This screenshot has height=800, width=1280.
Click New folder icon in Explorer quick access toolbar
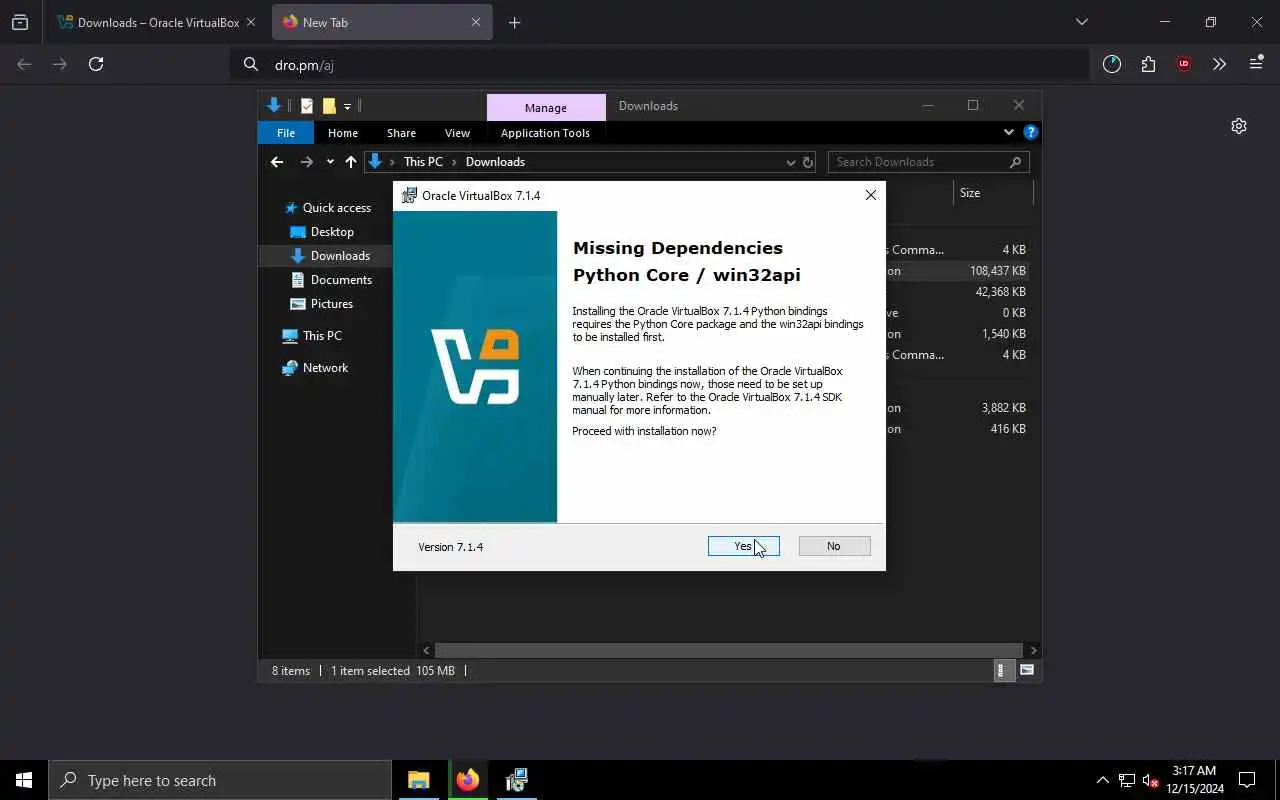[329, 106]
